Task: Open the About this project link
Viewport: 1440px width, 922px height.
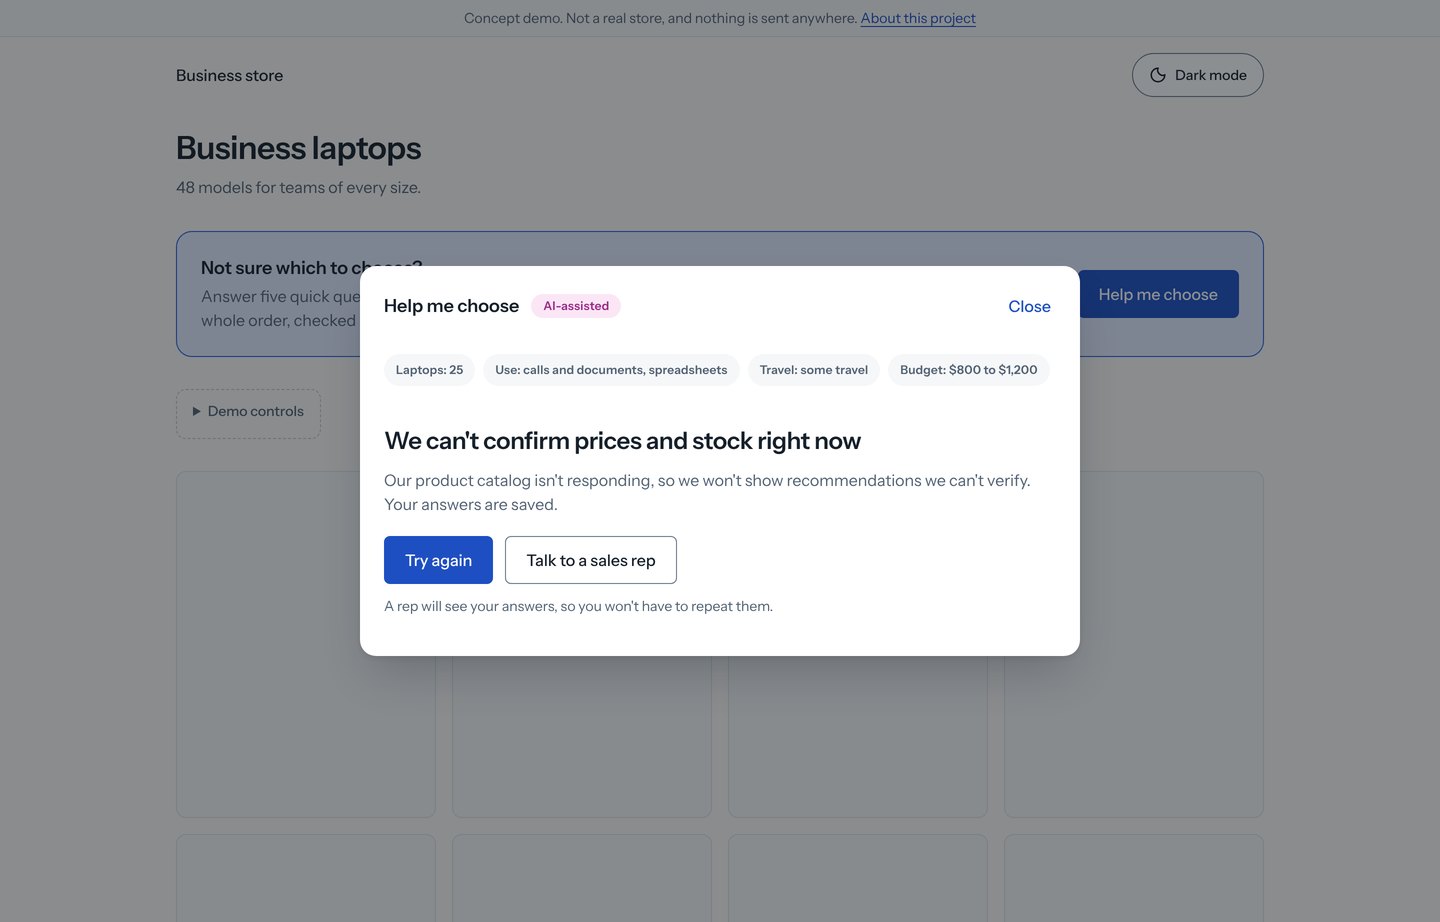Action: (x=918, y=18)
